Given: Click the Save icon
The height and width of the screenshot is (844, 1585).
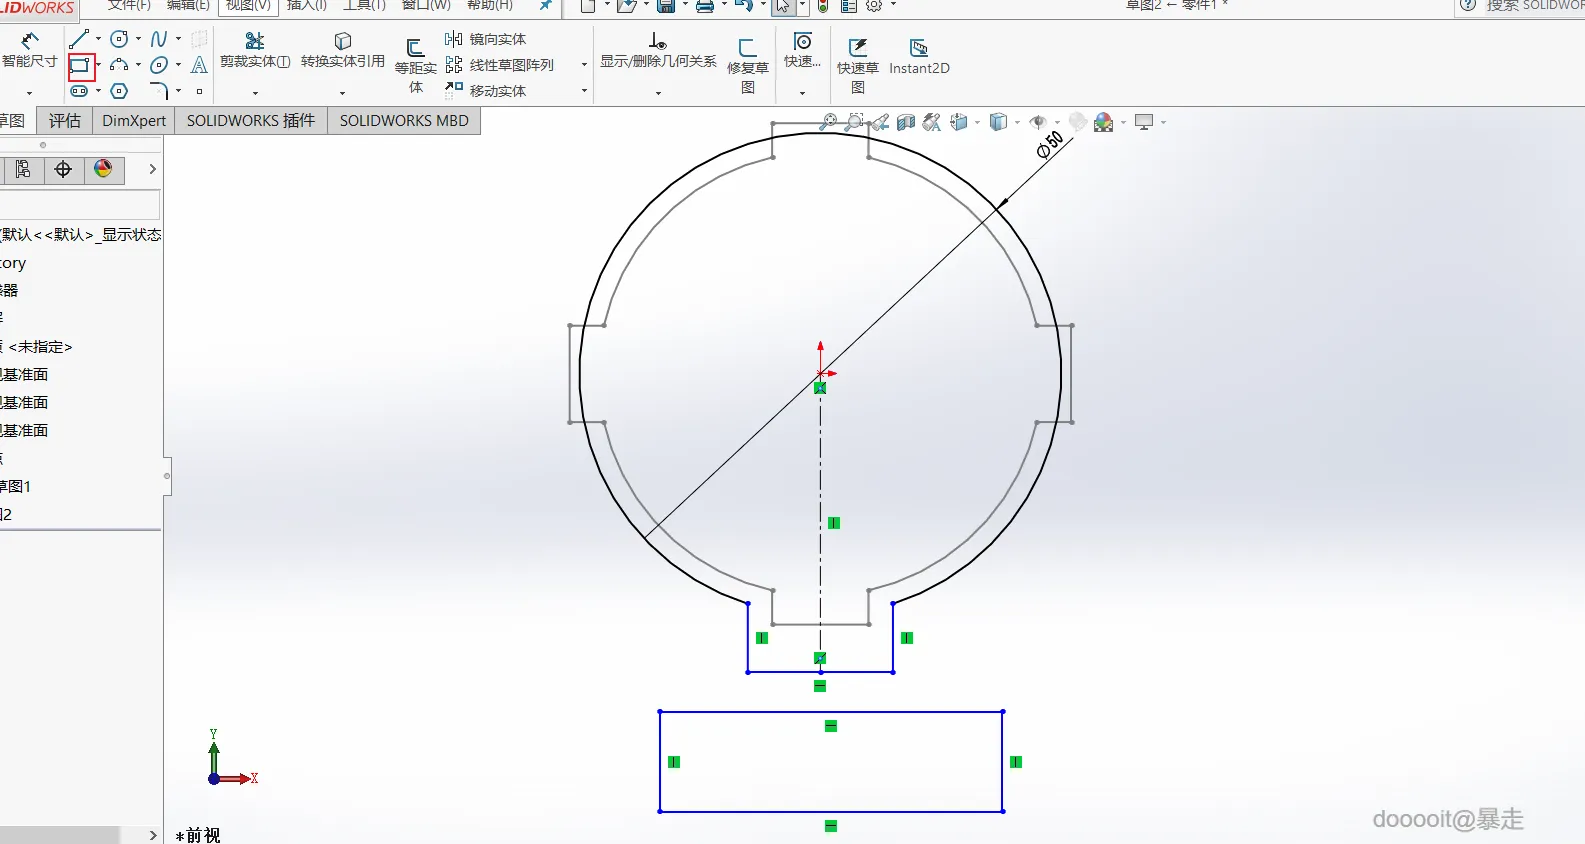Looking at the screenshot, I should pyautogui.click(x=665, y=6).
